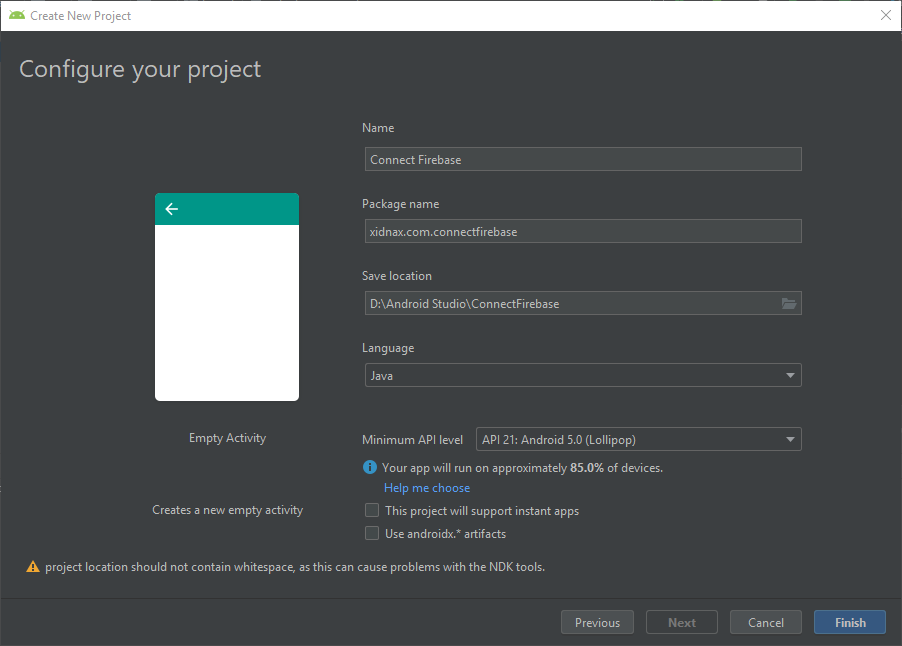Click the info icon beside device percentage
902x646 pixels.
(x=370, y=467)
